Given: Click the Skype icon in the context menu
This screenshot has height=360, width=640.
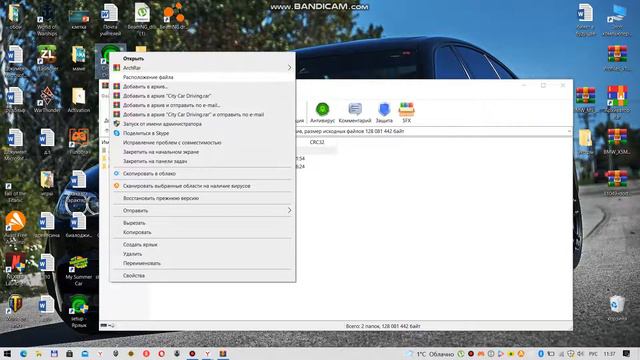Looking at the screenshot, I should [x=116, y=133].
